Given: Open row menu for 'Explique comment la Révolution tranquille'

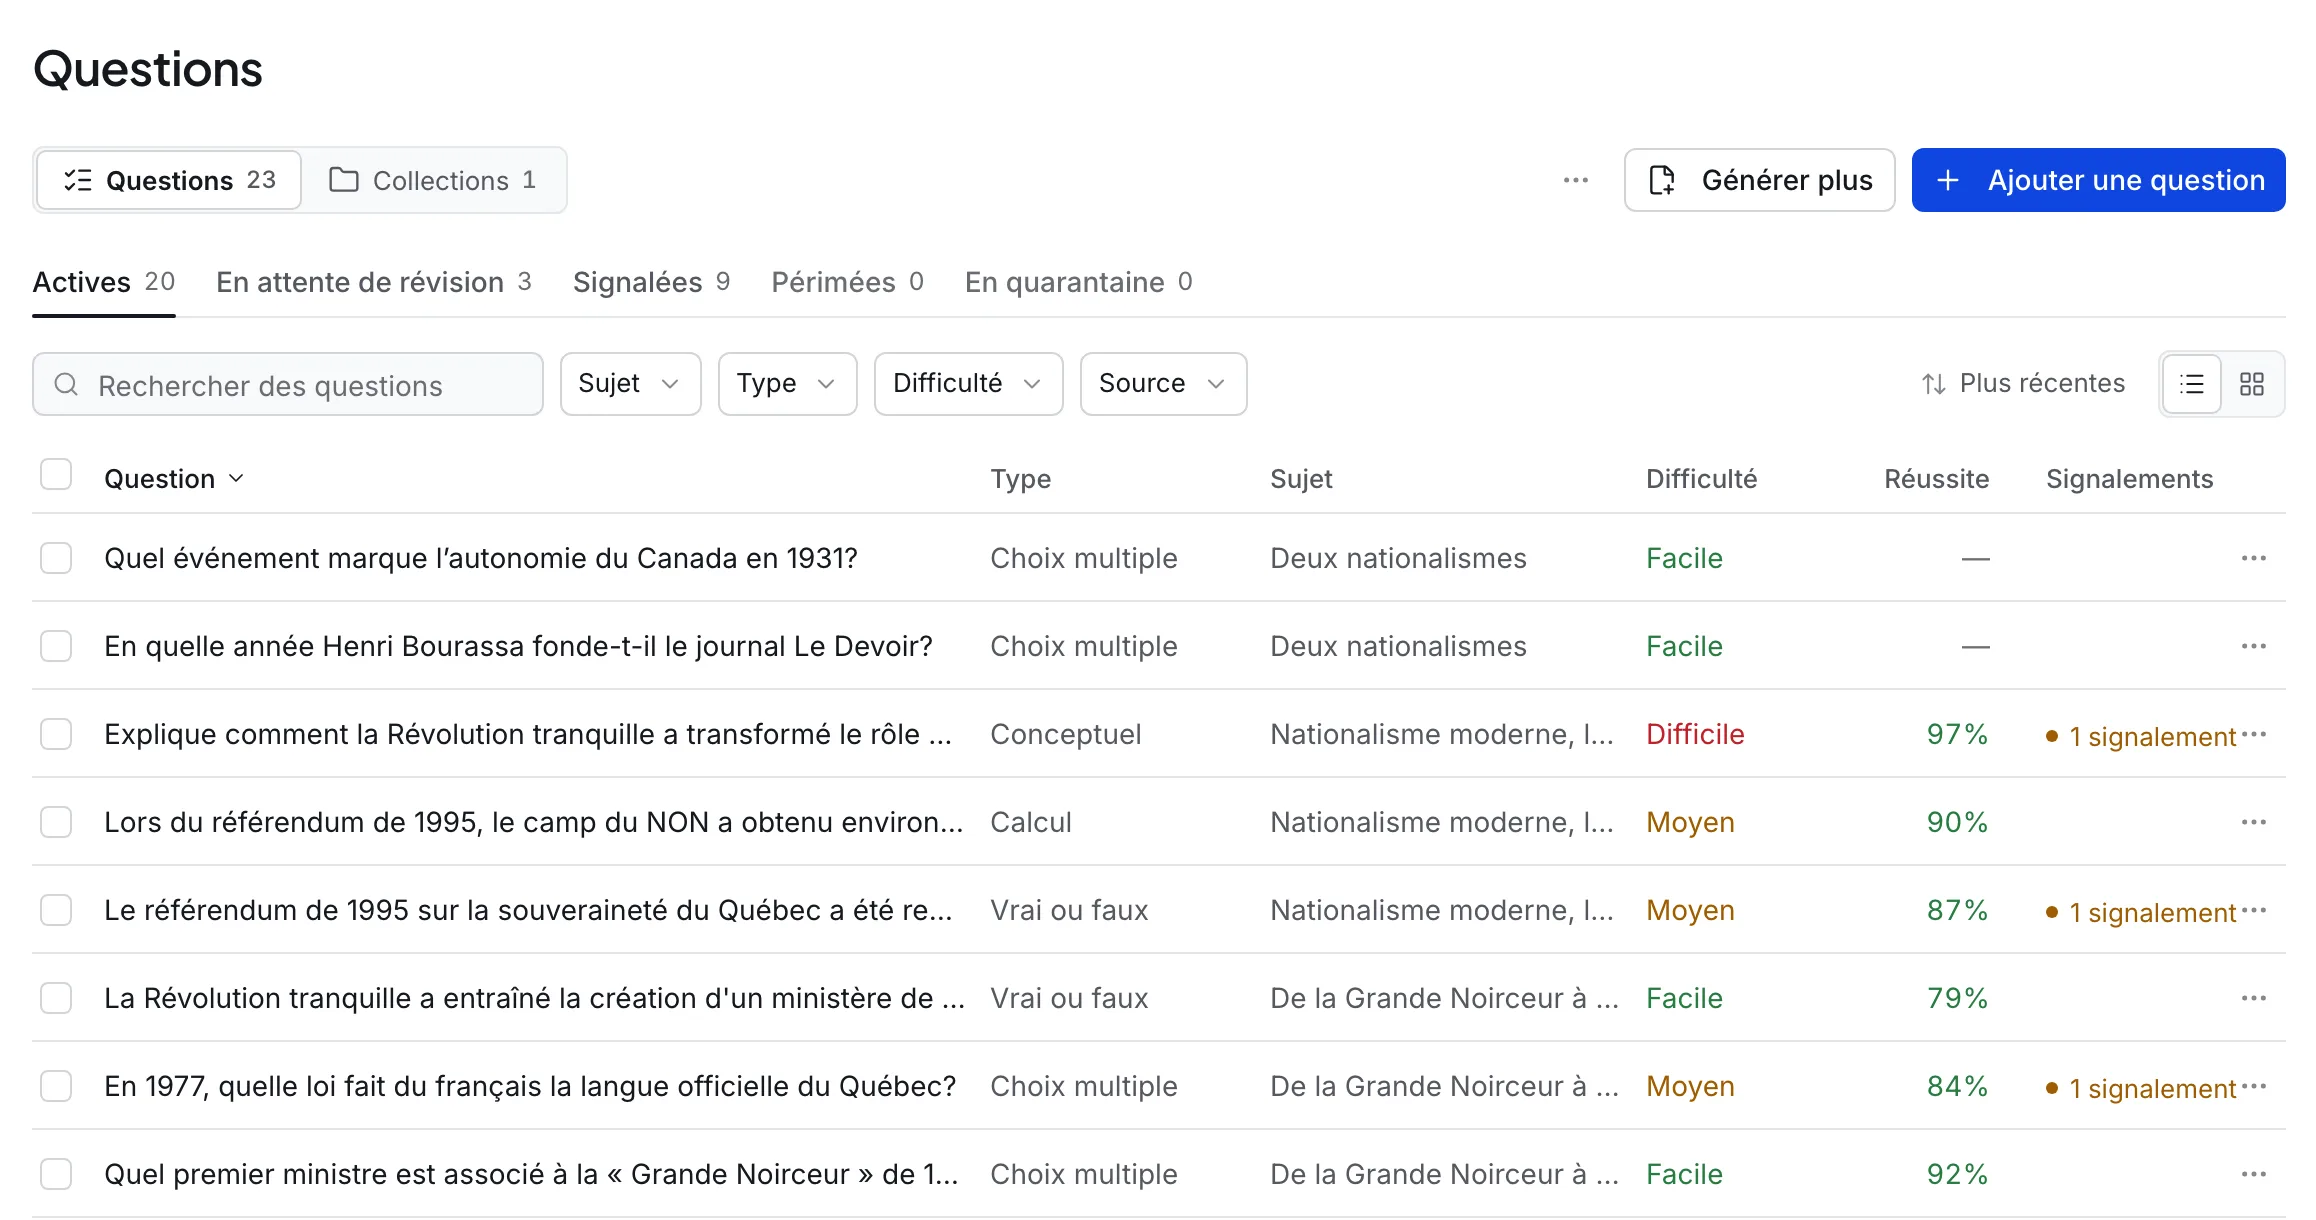Looking at the screenshot, I should tap(2253, 734).
